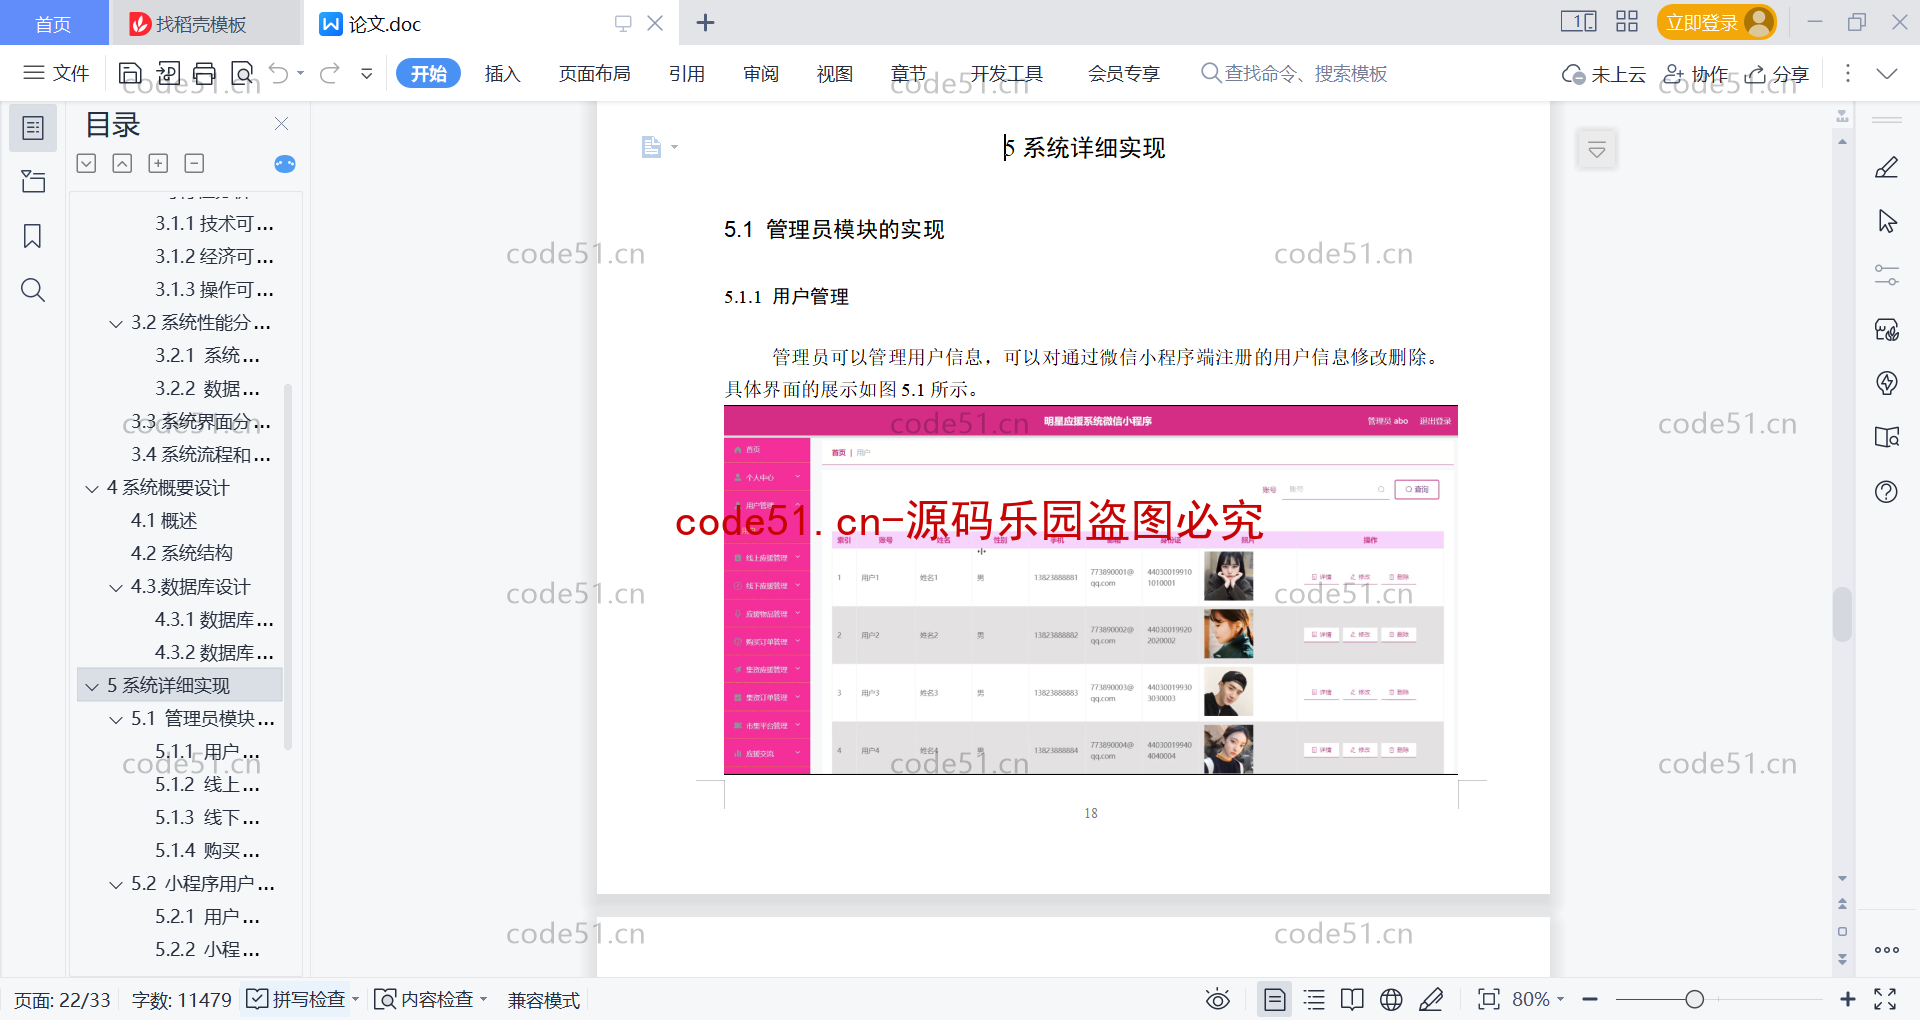Collapse the 5 系统详细实现 tree node
This screenshot has width=1920, height=1020.
tap(92, 686)
